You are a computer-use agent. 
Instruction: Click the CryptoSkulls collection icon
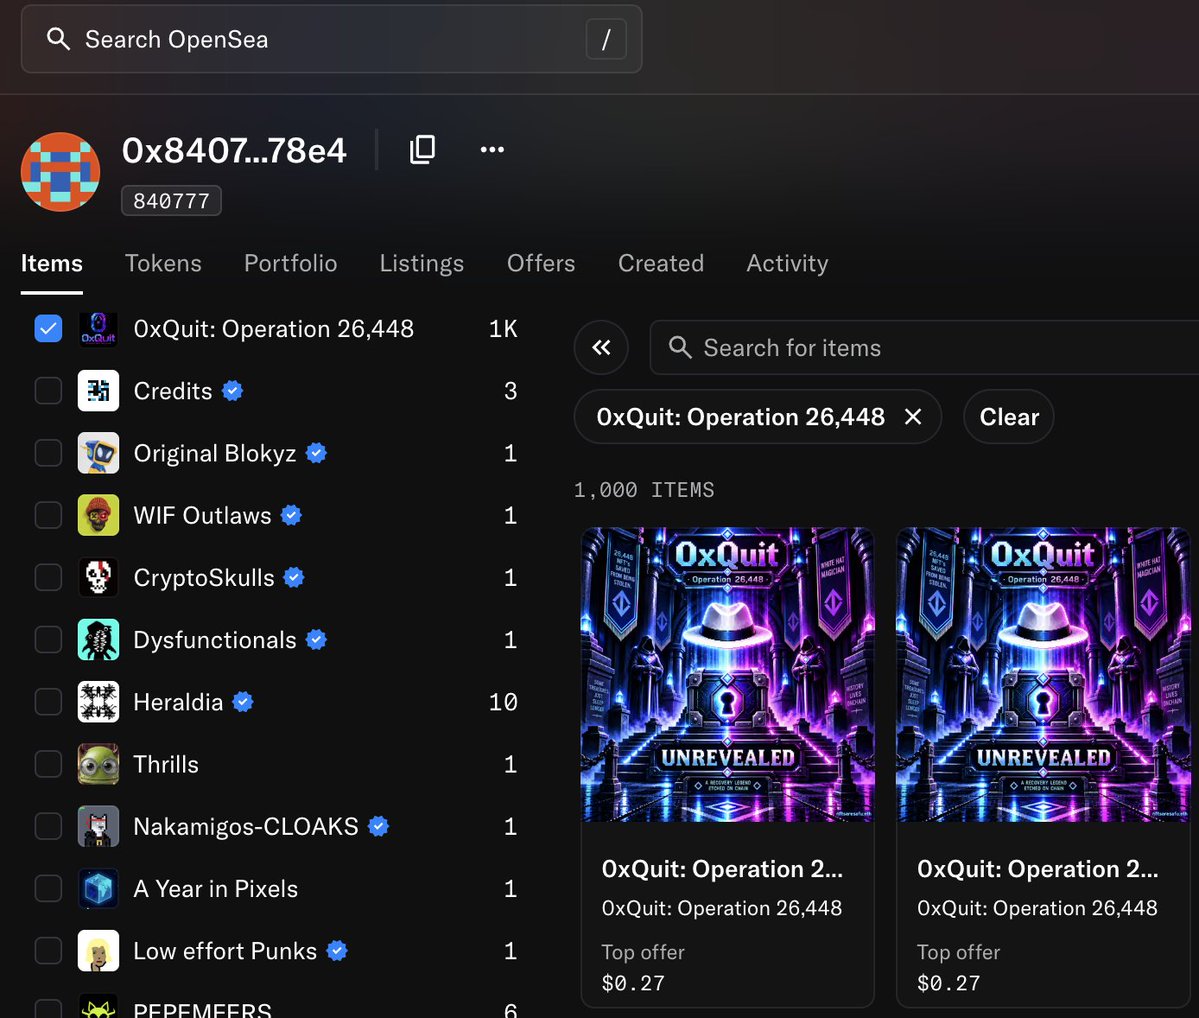[x=98, y=577]
